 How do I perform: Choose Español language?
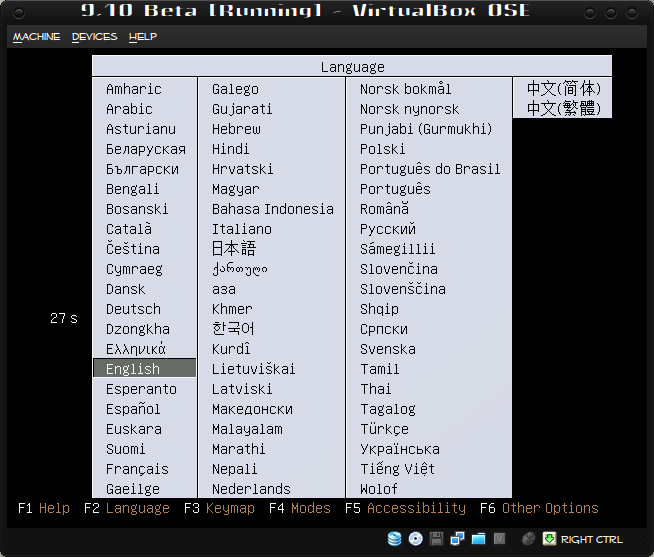coord(133,409)
